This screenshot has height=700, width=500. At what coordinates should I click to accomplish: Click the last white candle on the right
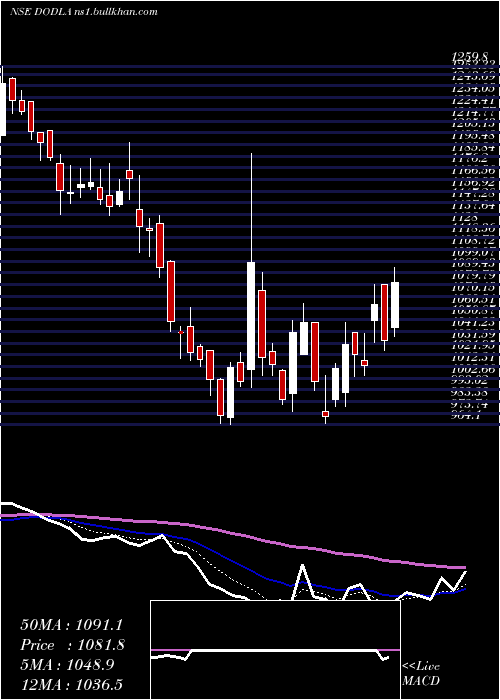point(395,305)
